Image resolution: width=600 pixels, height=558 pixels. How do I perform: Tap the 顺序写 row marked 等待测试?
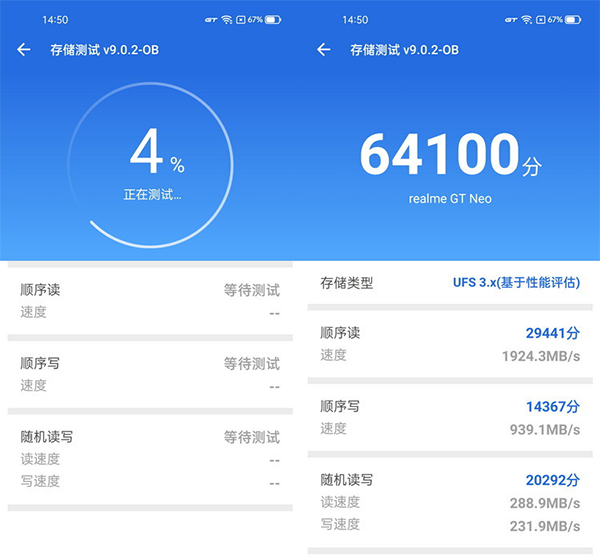(x=150, y=374)
